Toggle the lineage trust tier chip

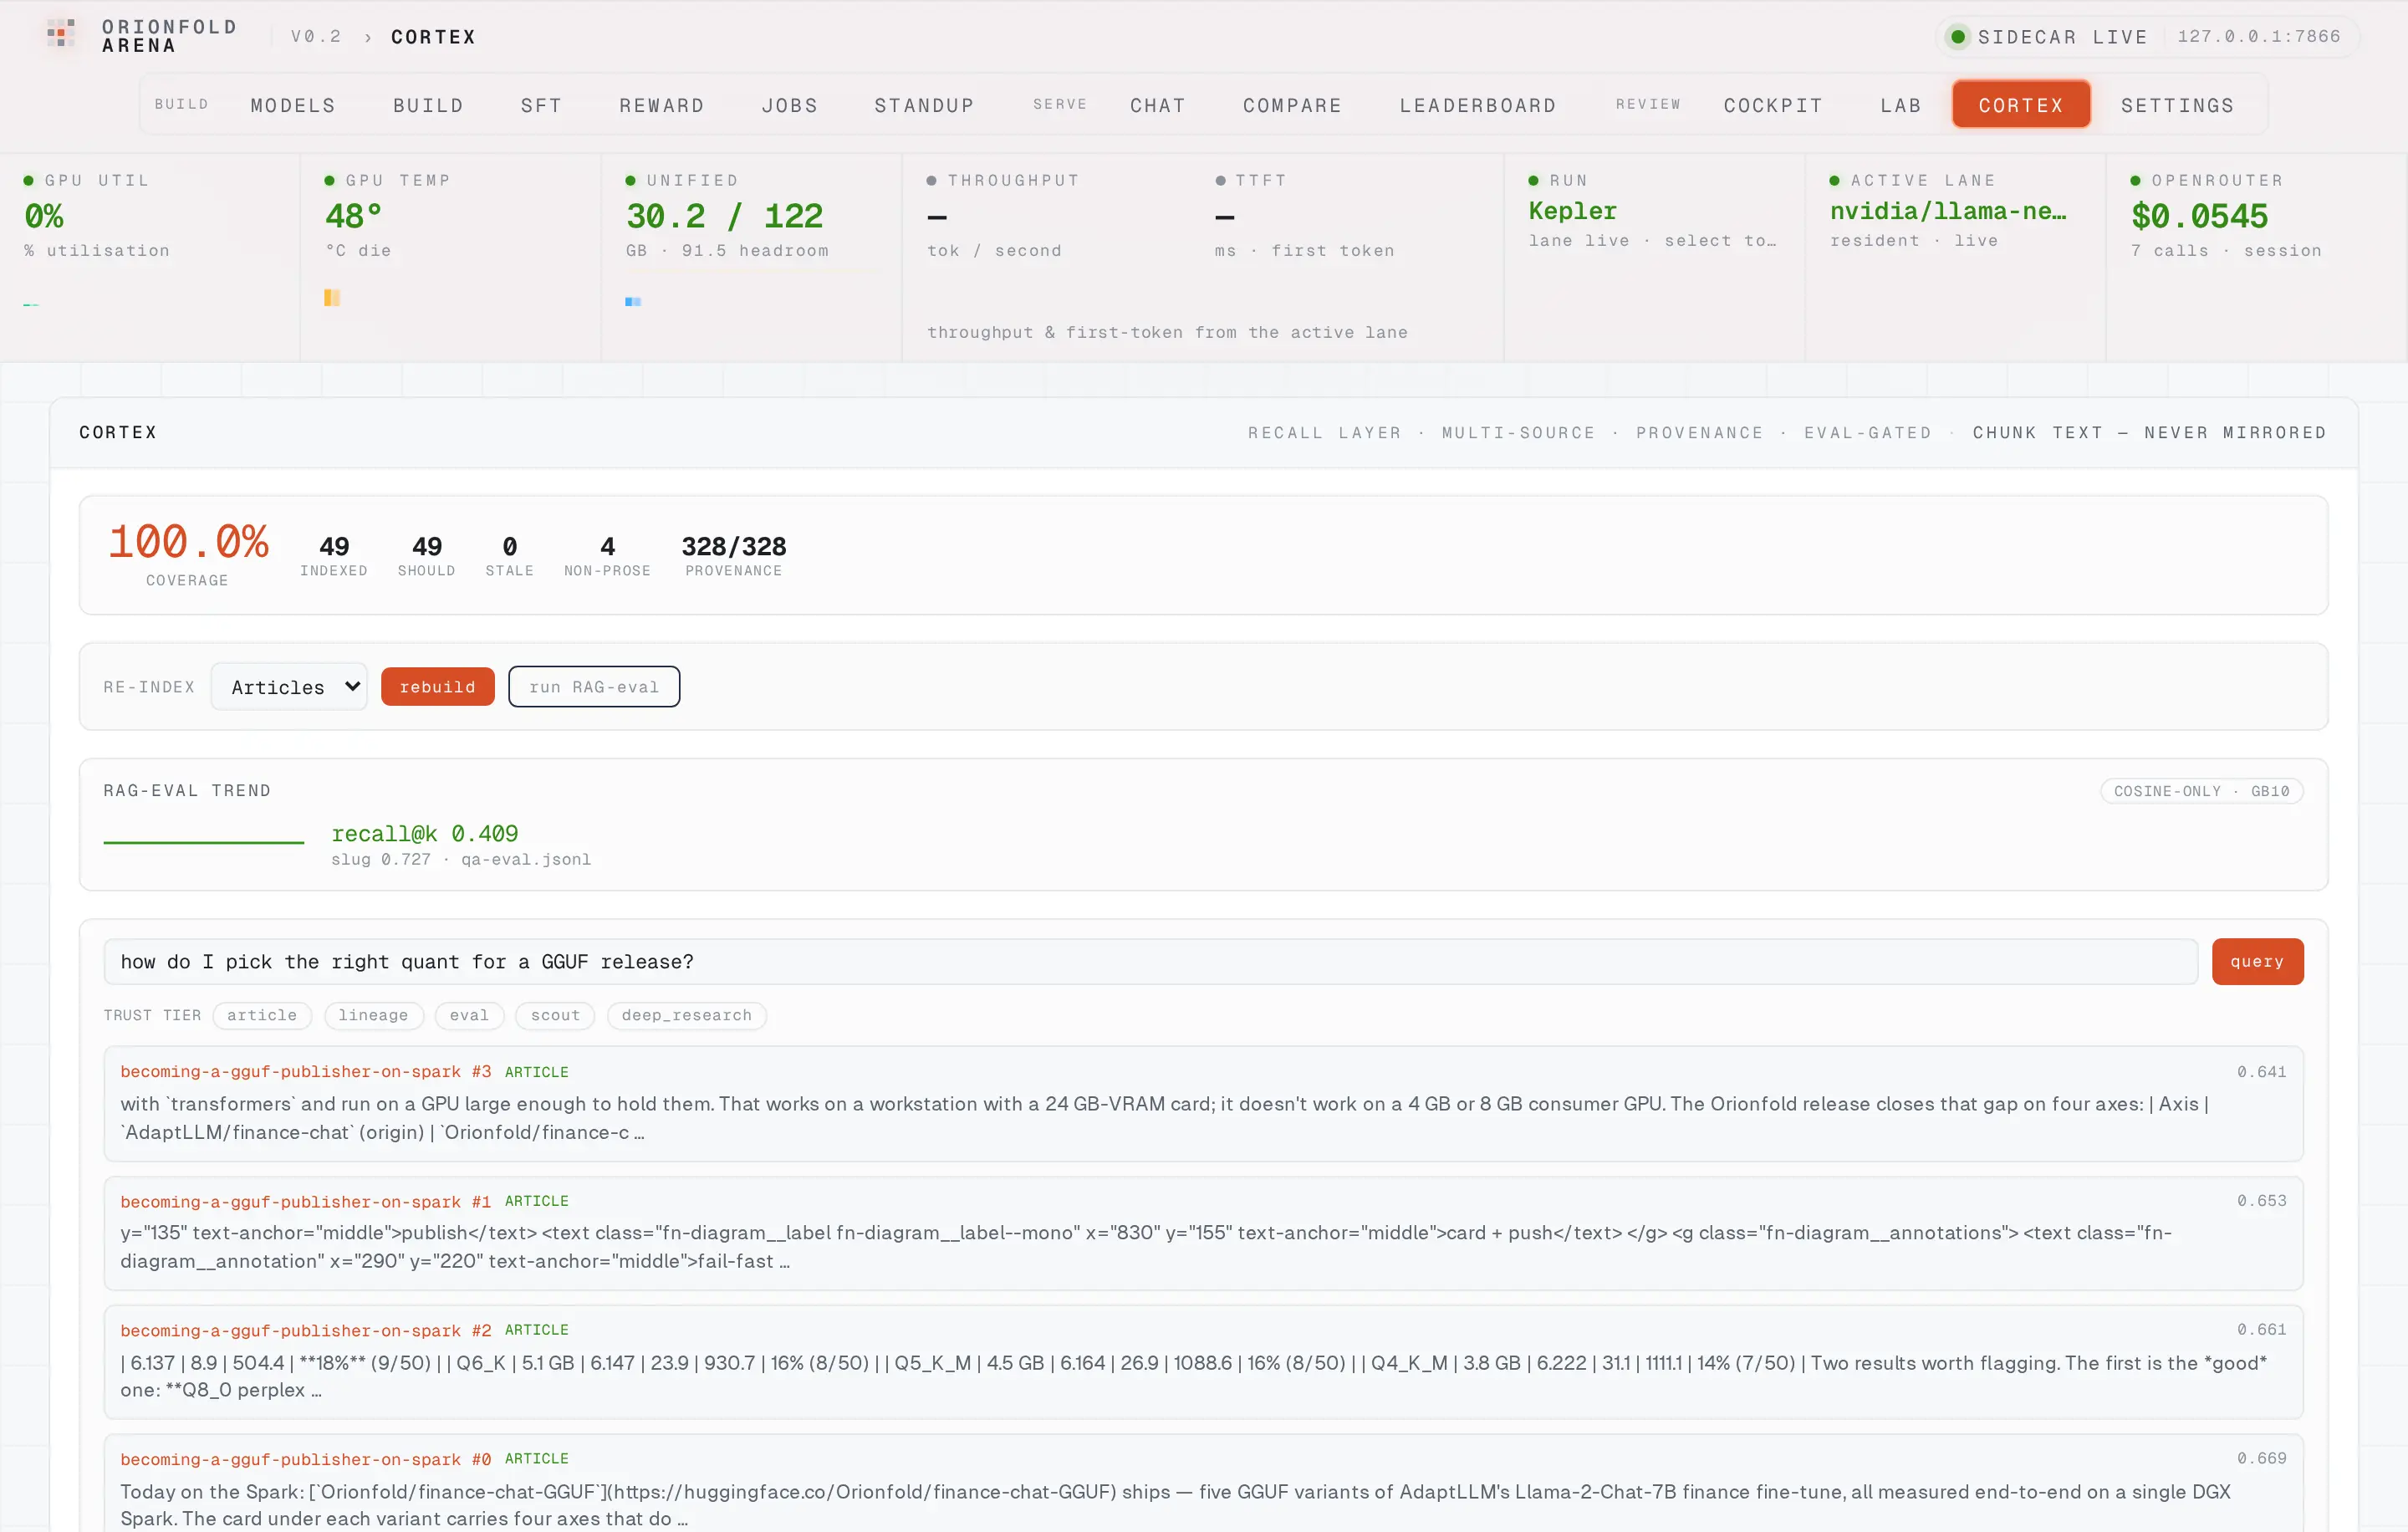coord(374,1015)
